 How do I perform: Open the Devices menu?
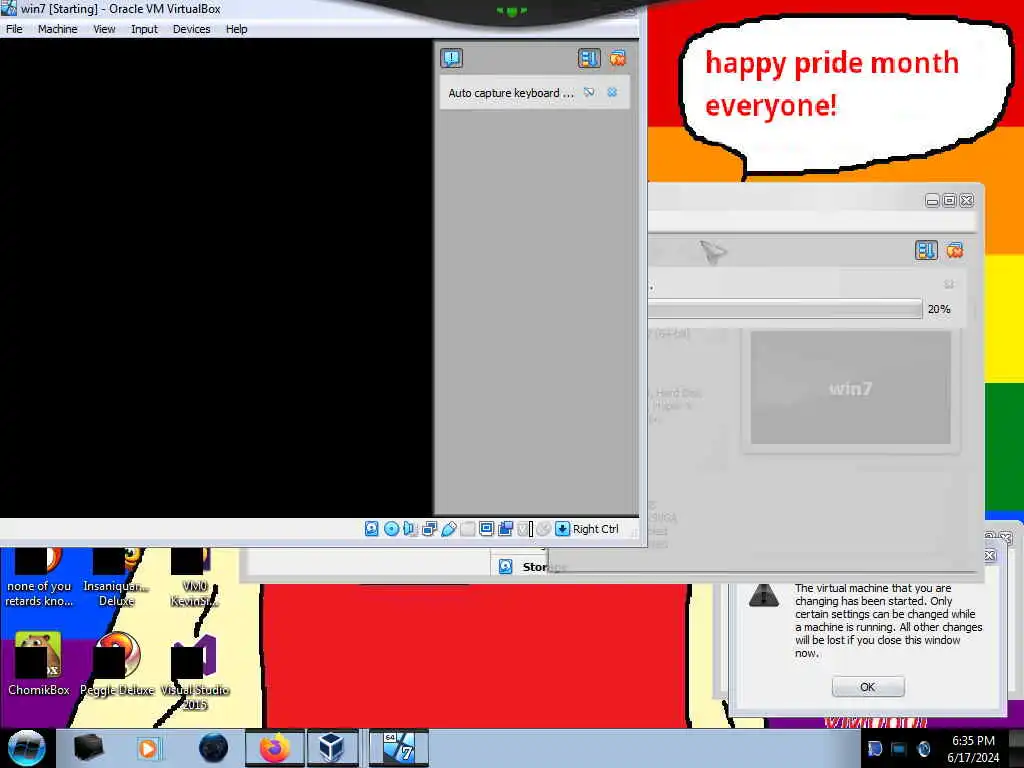click(x=191, y=29)
